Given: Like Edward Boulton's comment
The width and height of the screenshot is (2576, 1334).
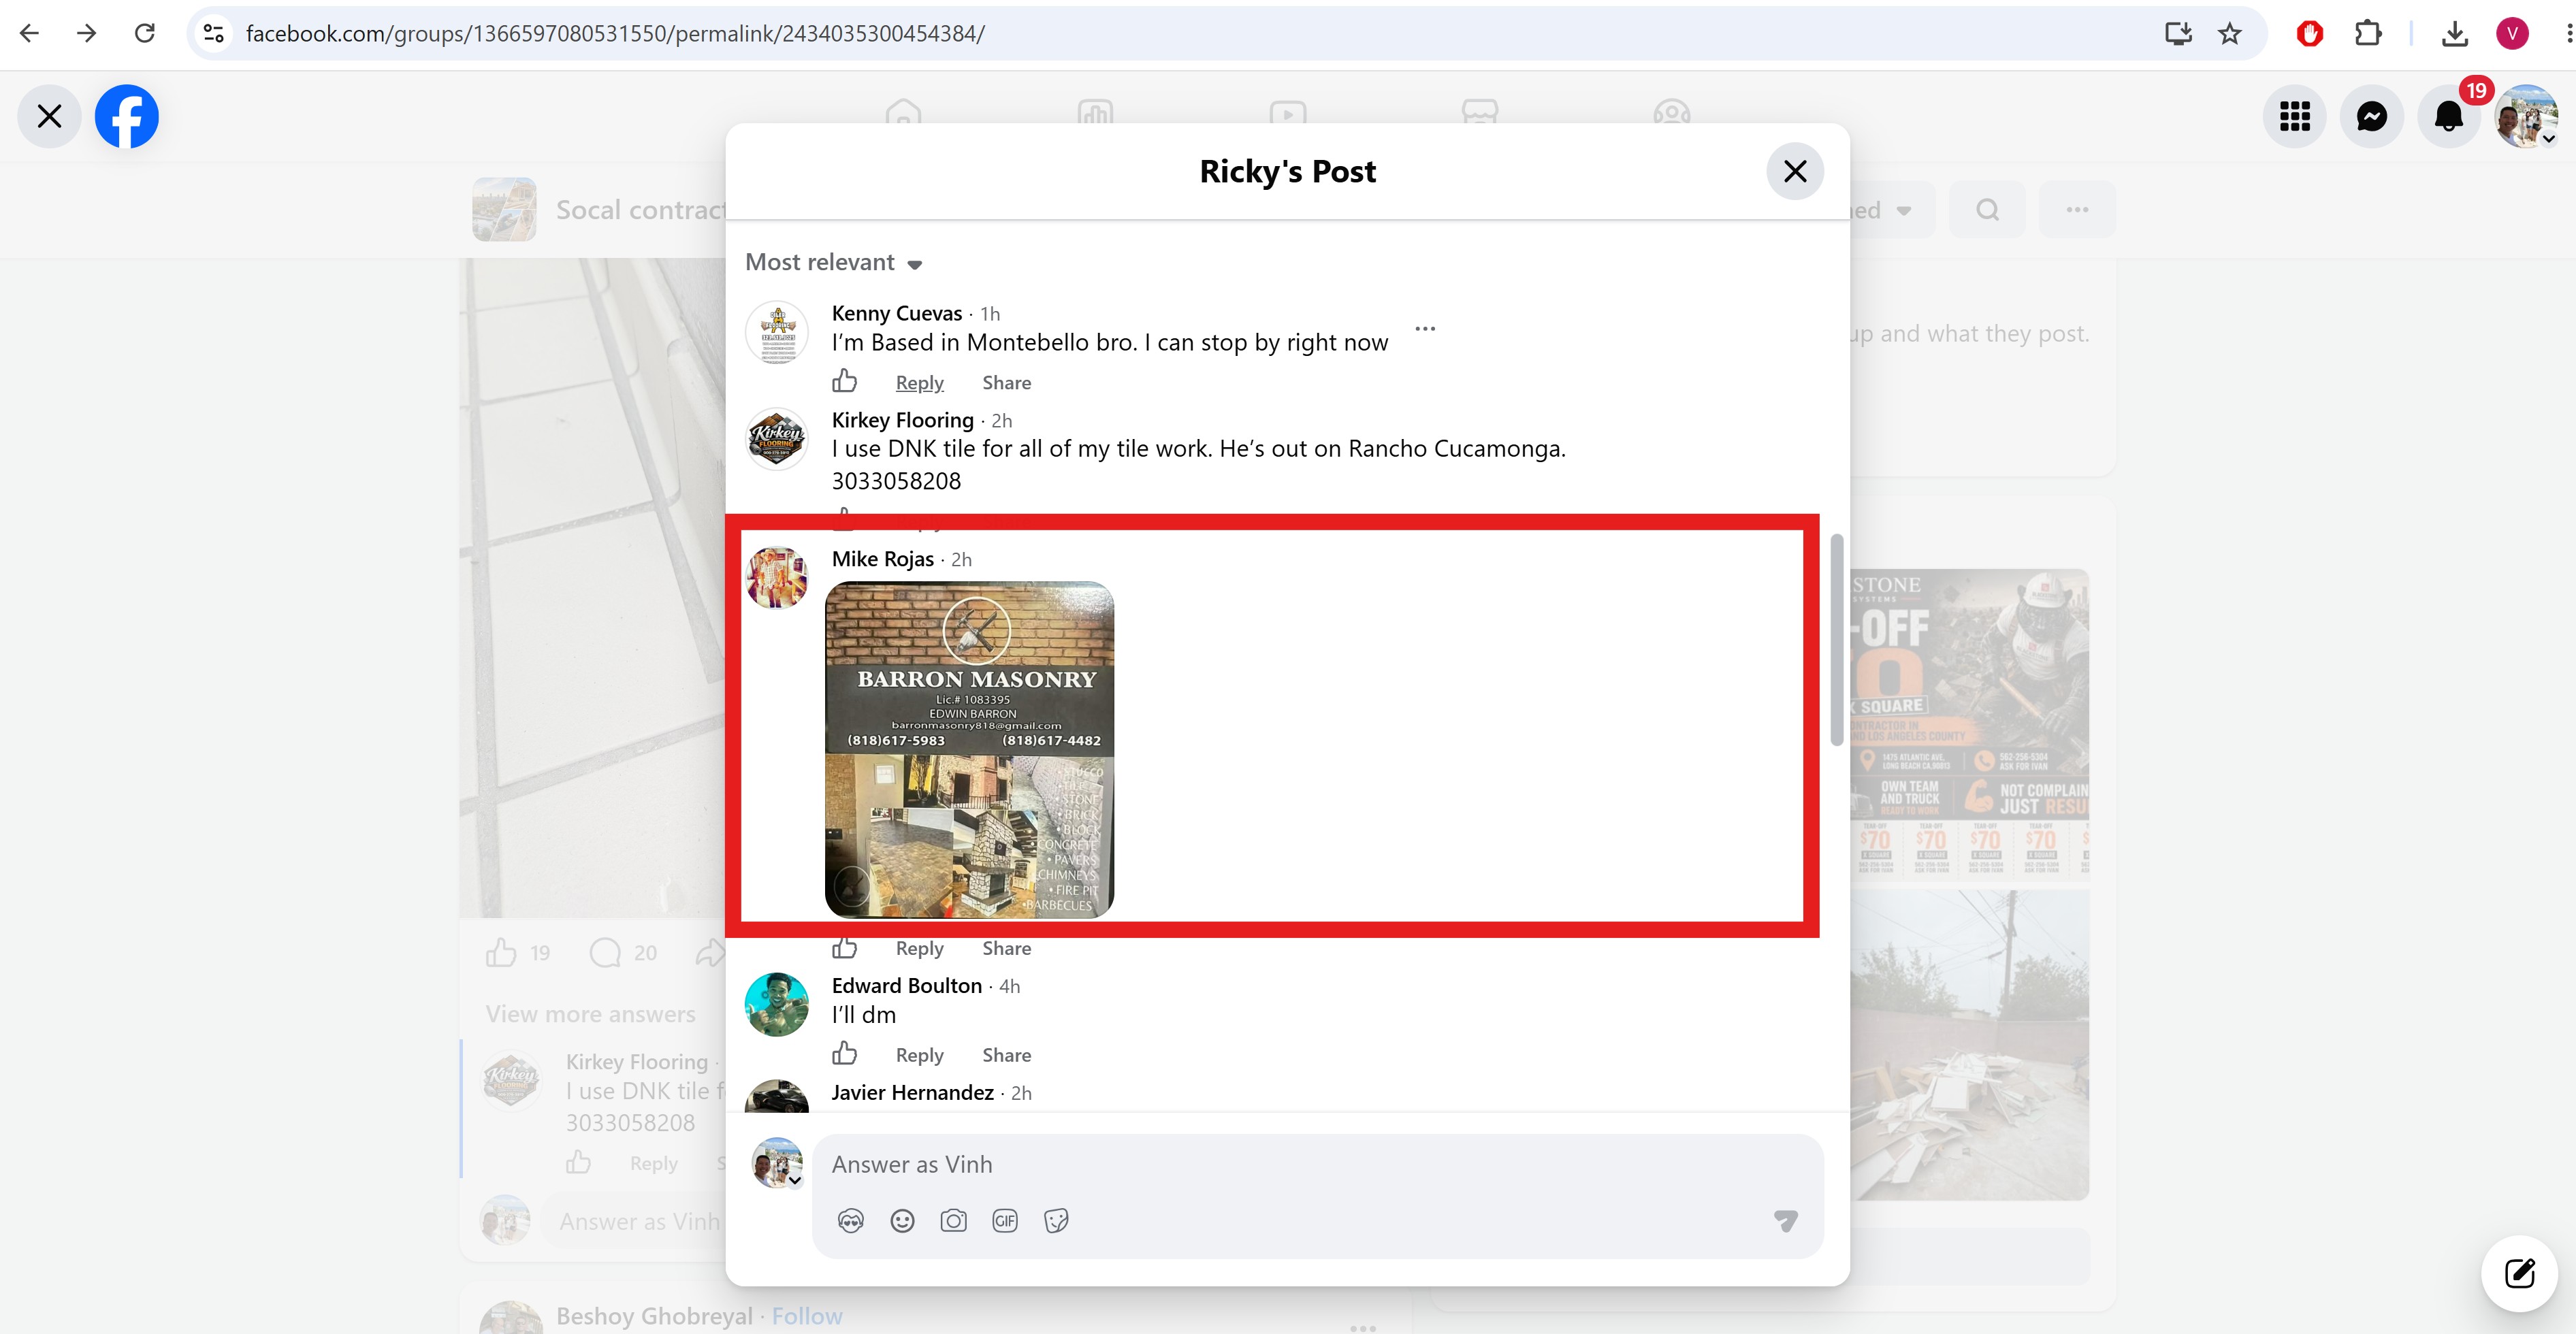Looking at the screenshot, I should tap(845, 1054).
